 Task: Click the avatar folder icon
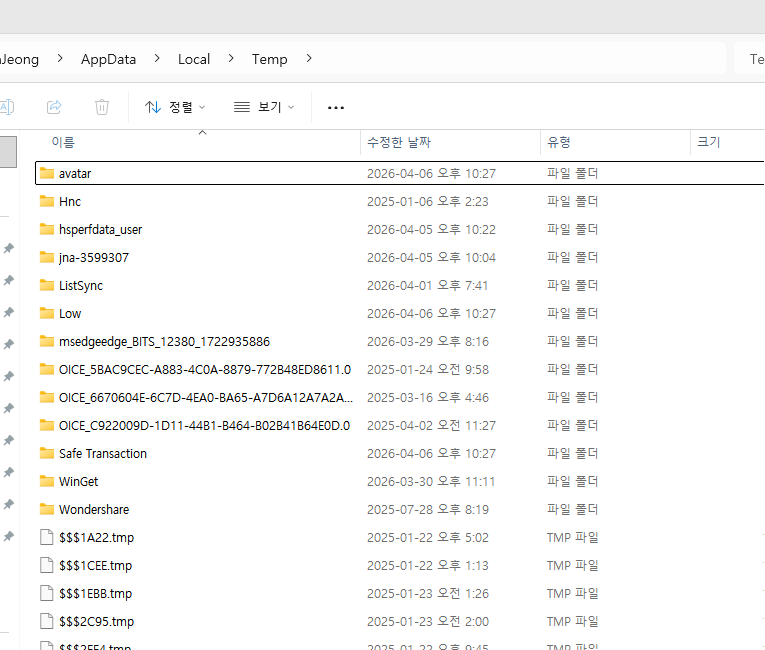(x=47, y=173)
